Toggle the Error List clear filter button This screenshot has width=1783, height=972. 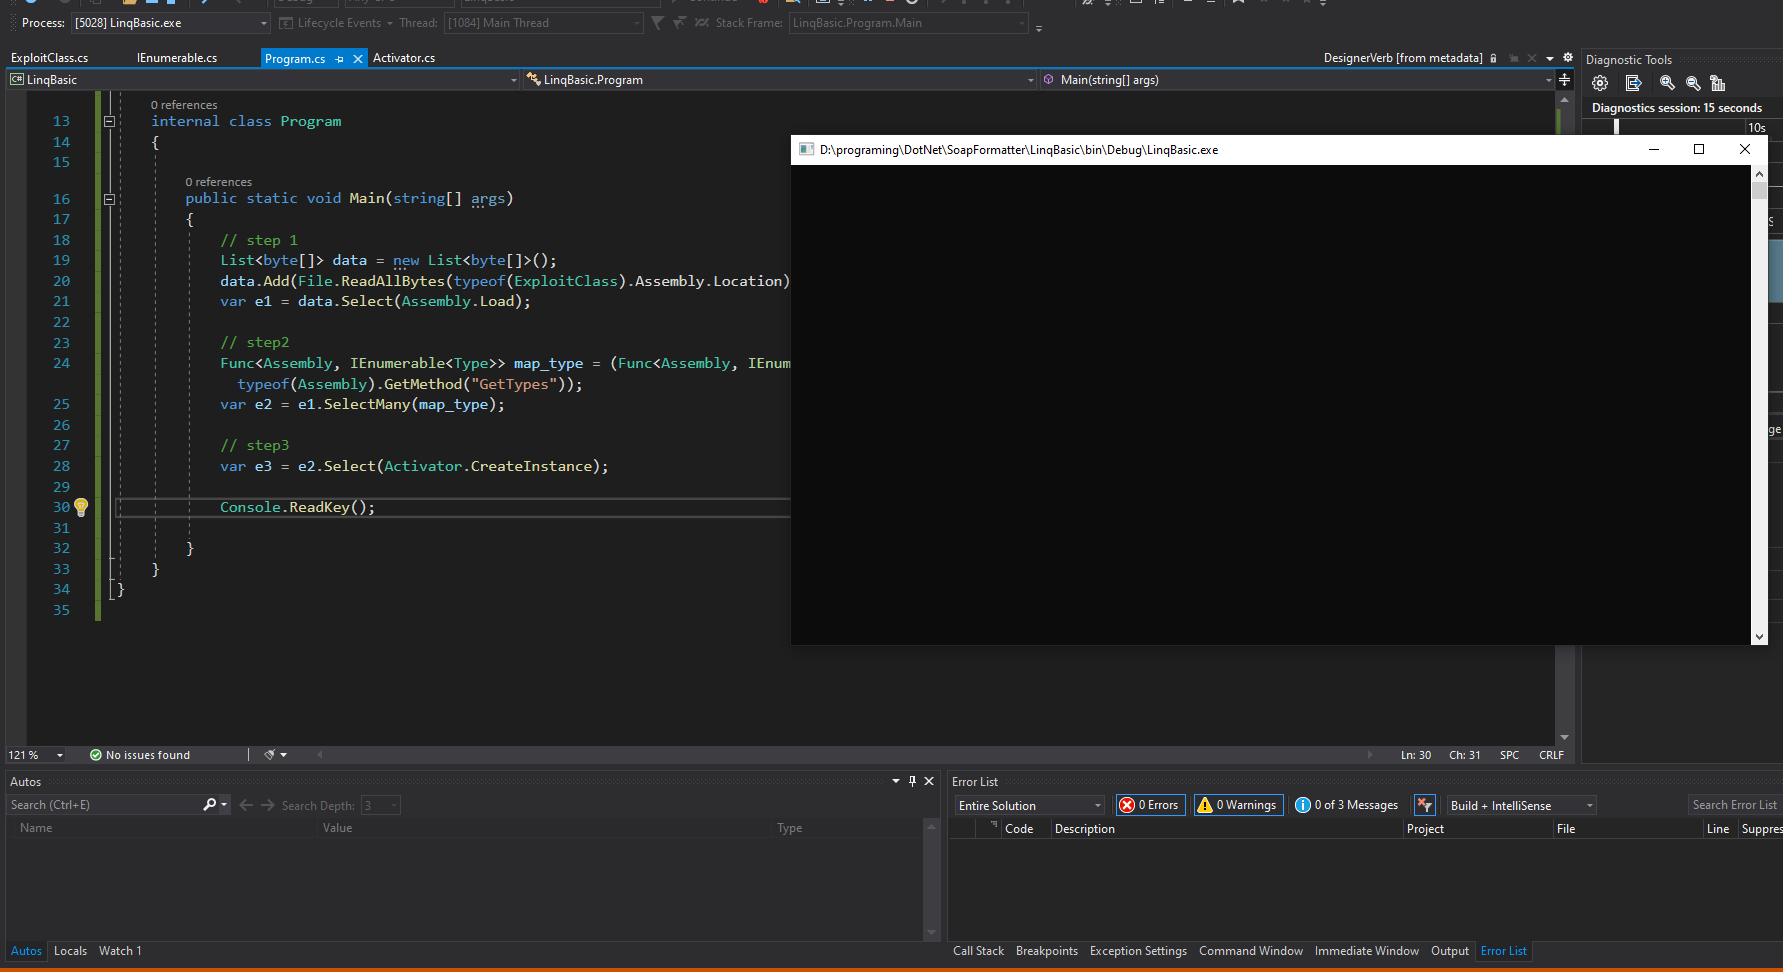click(x=1425, y=805)
